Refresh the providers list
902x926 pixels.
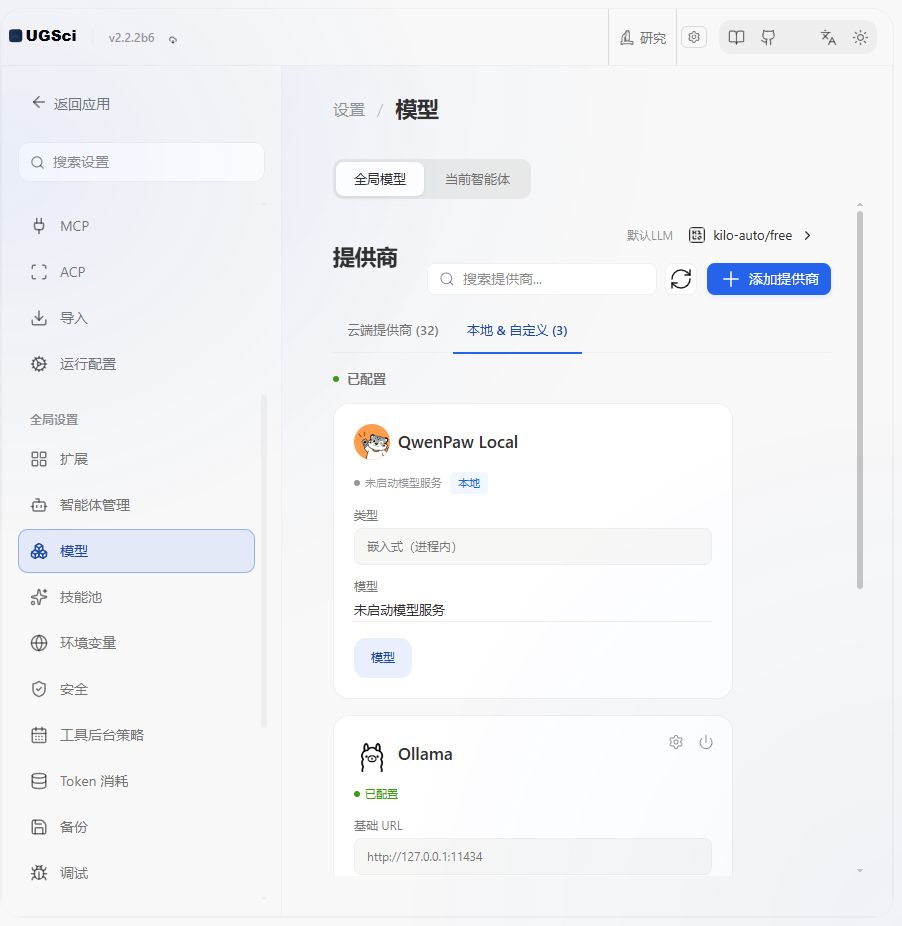[681, 279]
